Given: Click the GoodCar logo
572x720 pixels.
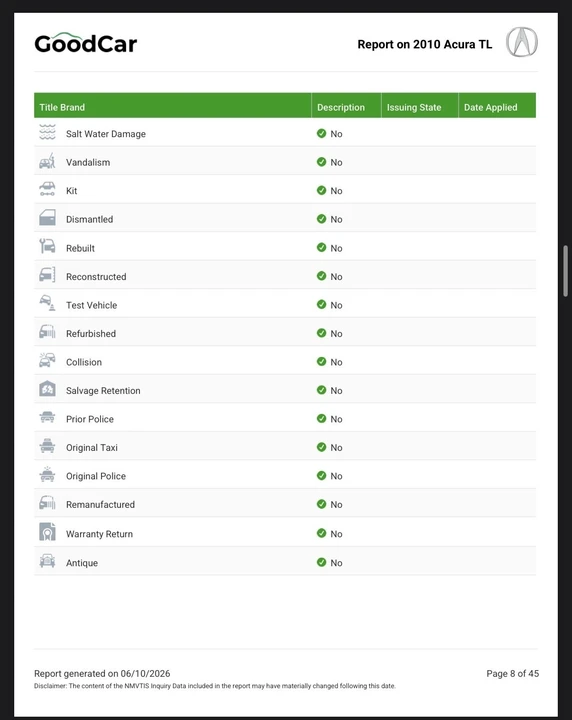Looking at the screenshot, I should (x=86, y=43).
